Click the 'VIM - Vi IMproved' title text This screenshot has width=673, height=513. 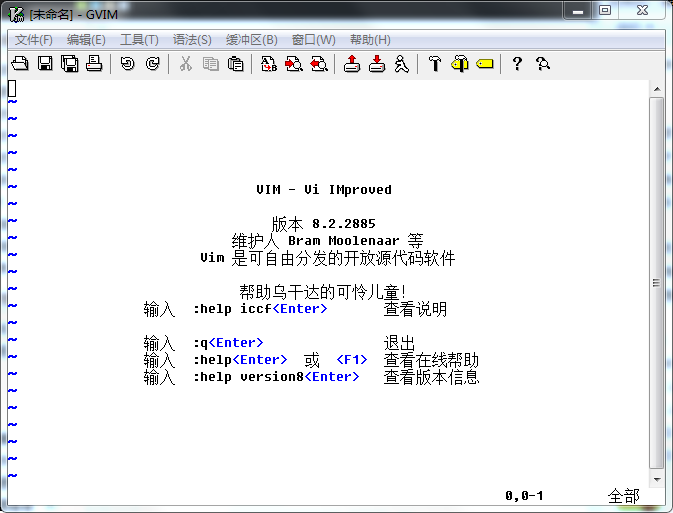324,189
